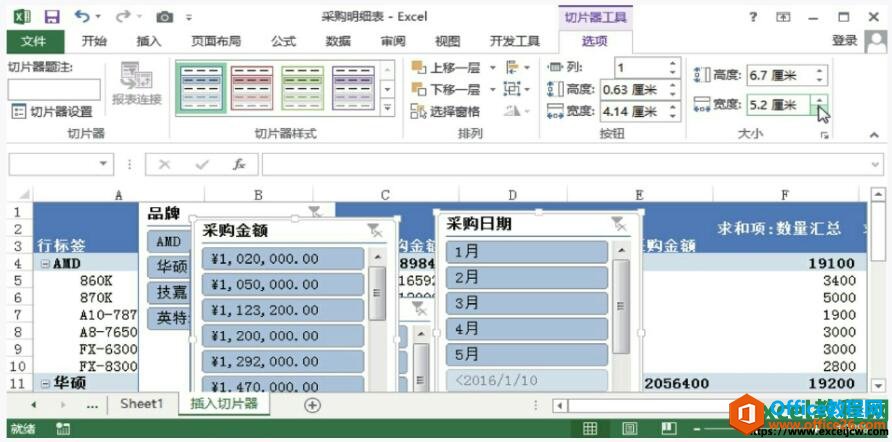This screenshot has width=892, height=442.
Task: Switch to the 审阅 tab
Action: (x=393, y=41)
